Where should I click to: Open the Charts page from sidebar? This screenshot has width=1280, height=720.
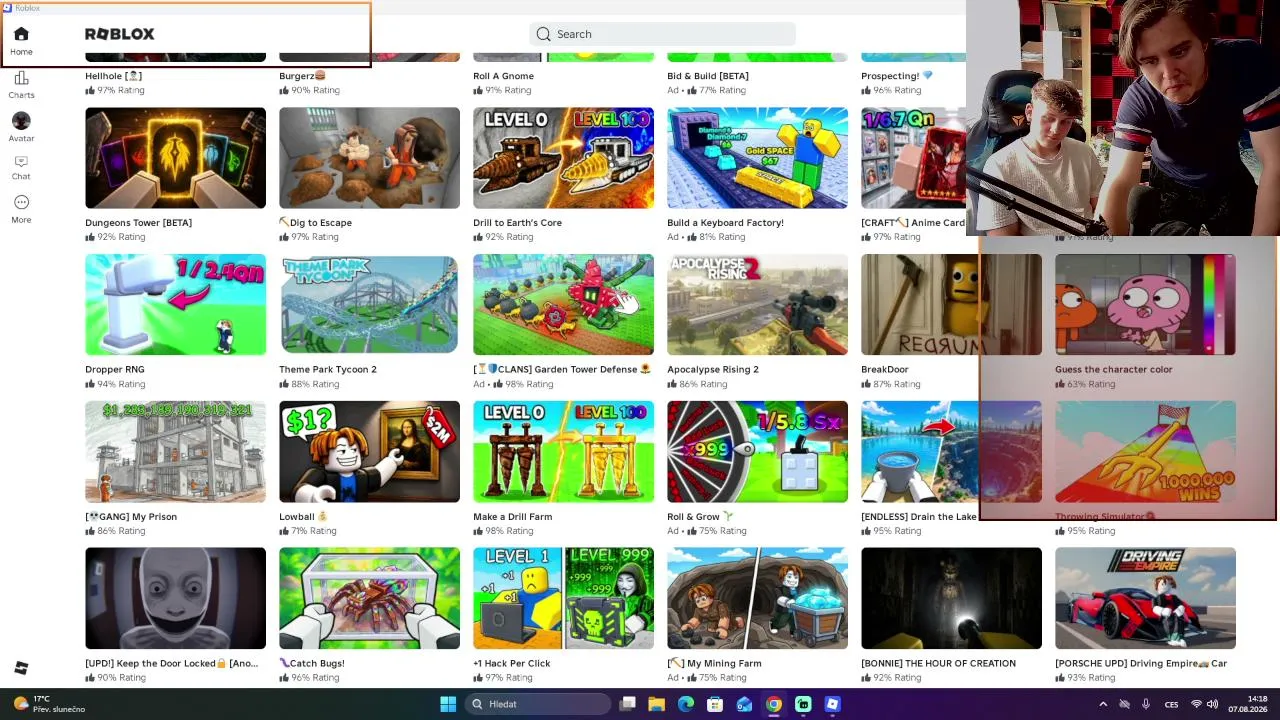[x=21, y=85]
